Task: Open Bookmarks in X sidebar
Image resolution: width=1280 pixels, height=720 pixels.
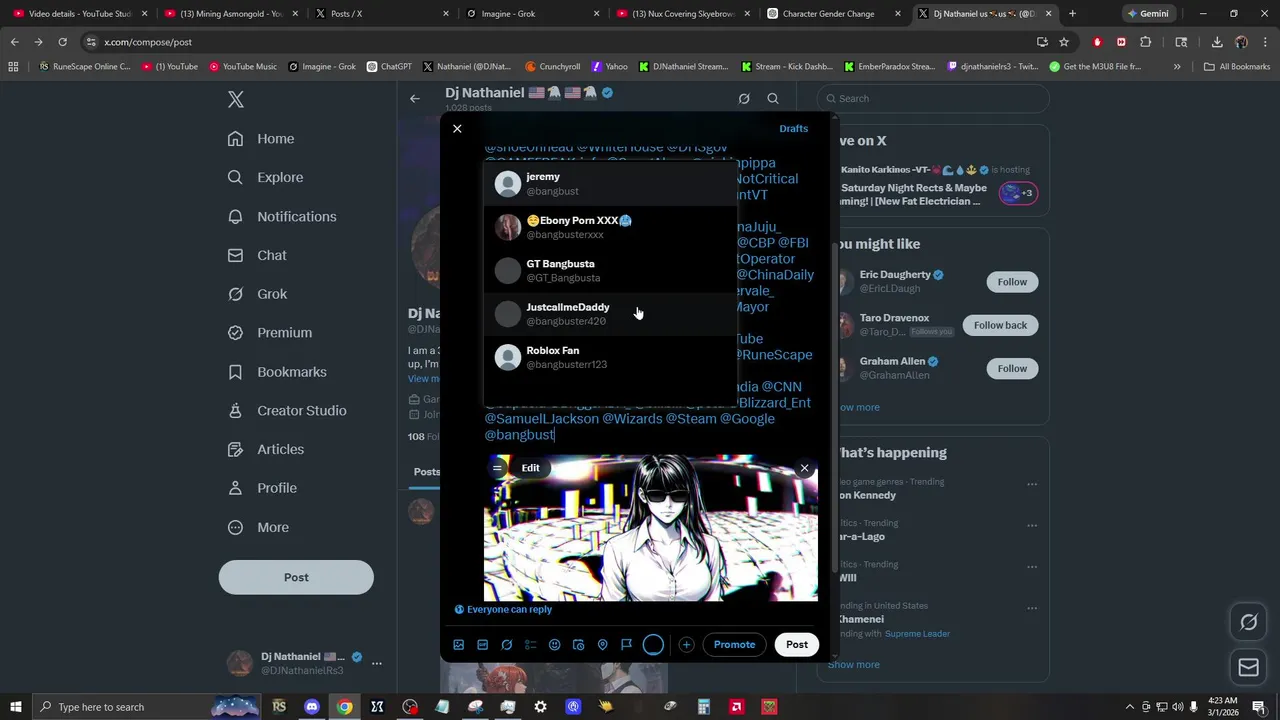Action: (x=277, y=372)
